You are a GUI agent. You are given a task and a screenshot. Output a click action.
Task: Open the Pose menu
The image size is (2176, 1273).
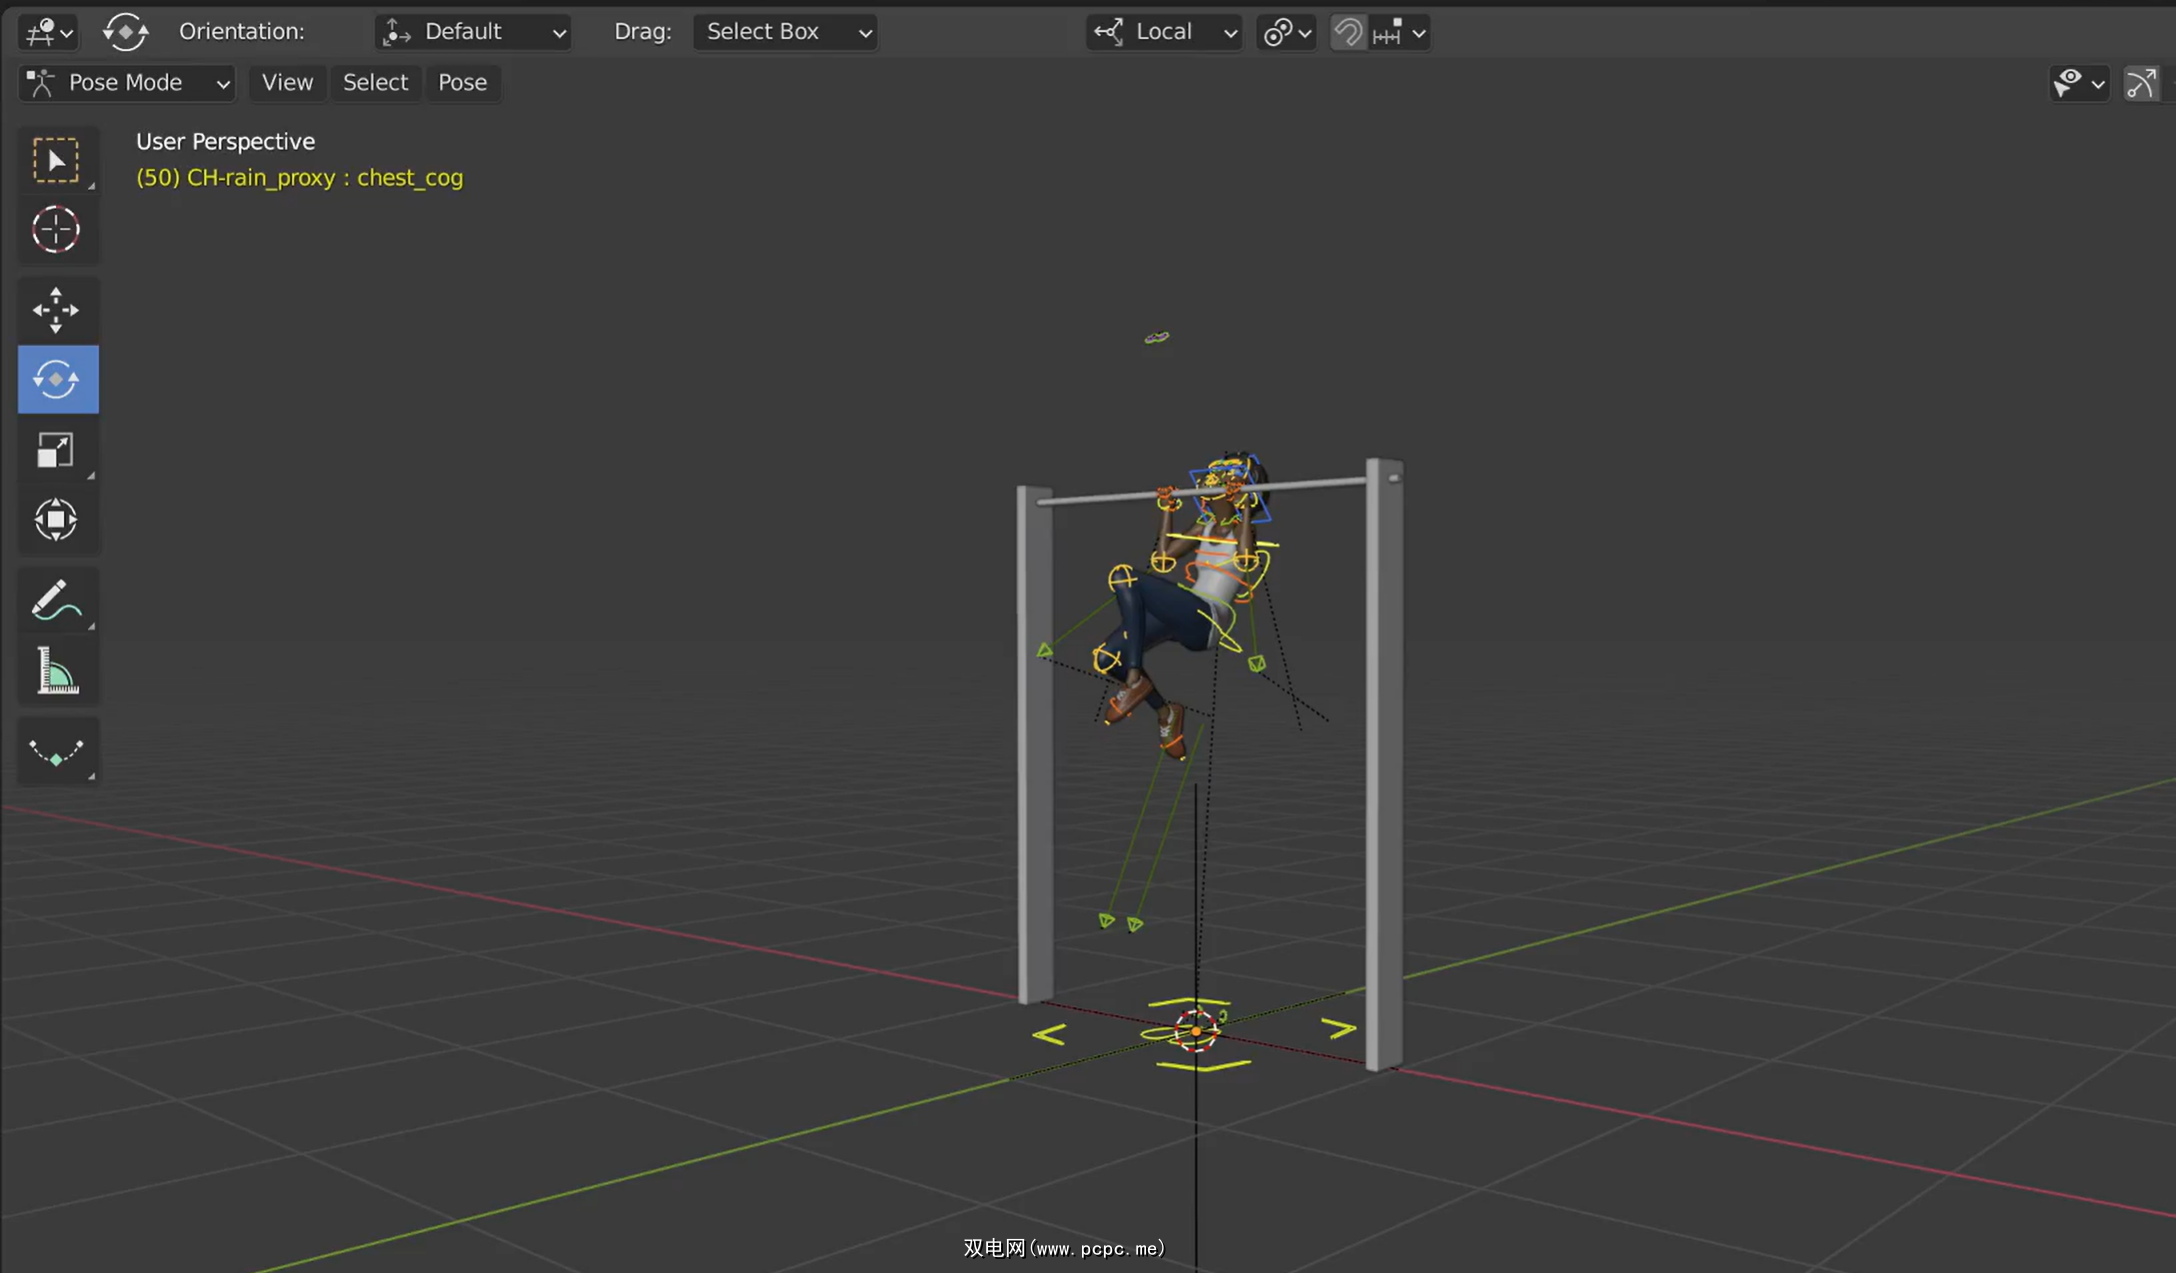[x=462, y=83]
